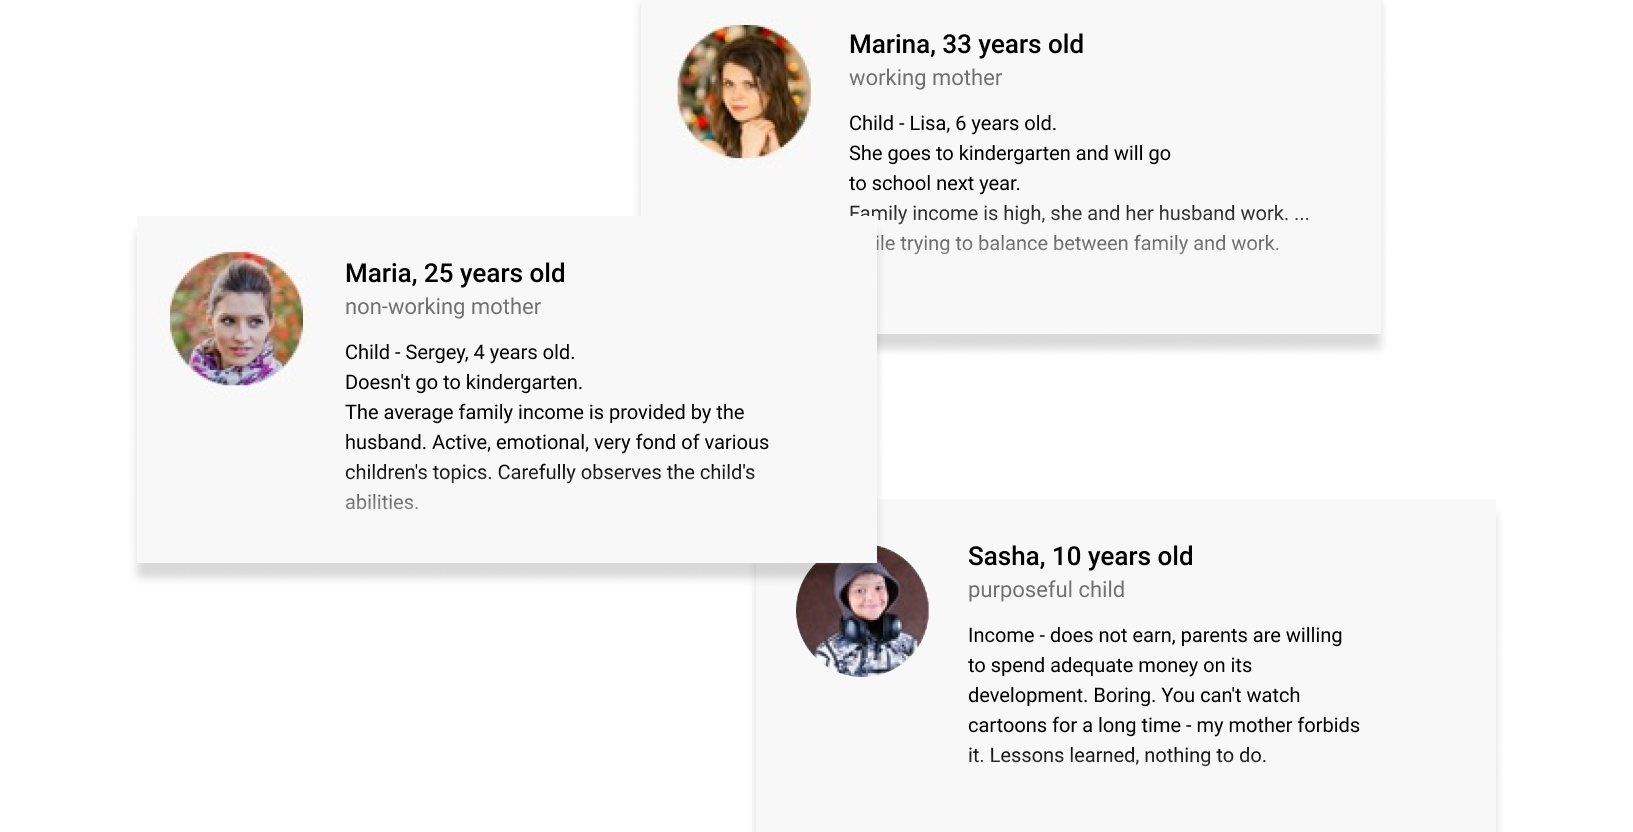Click the "Child - Lisa, 6 years old." line

952,124
